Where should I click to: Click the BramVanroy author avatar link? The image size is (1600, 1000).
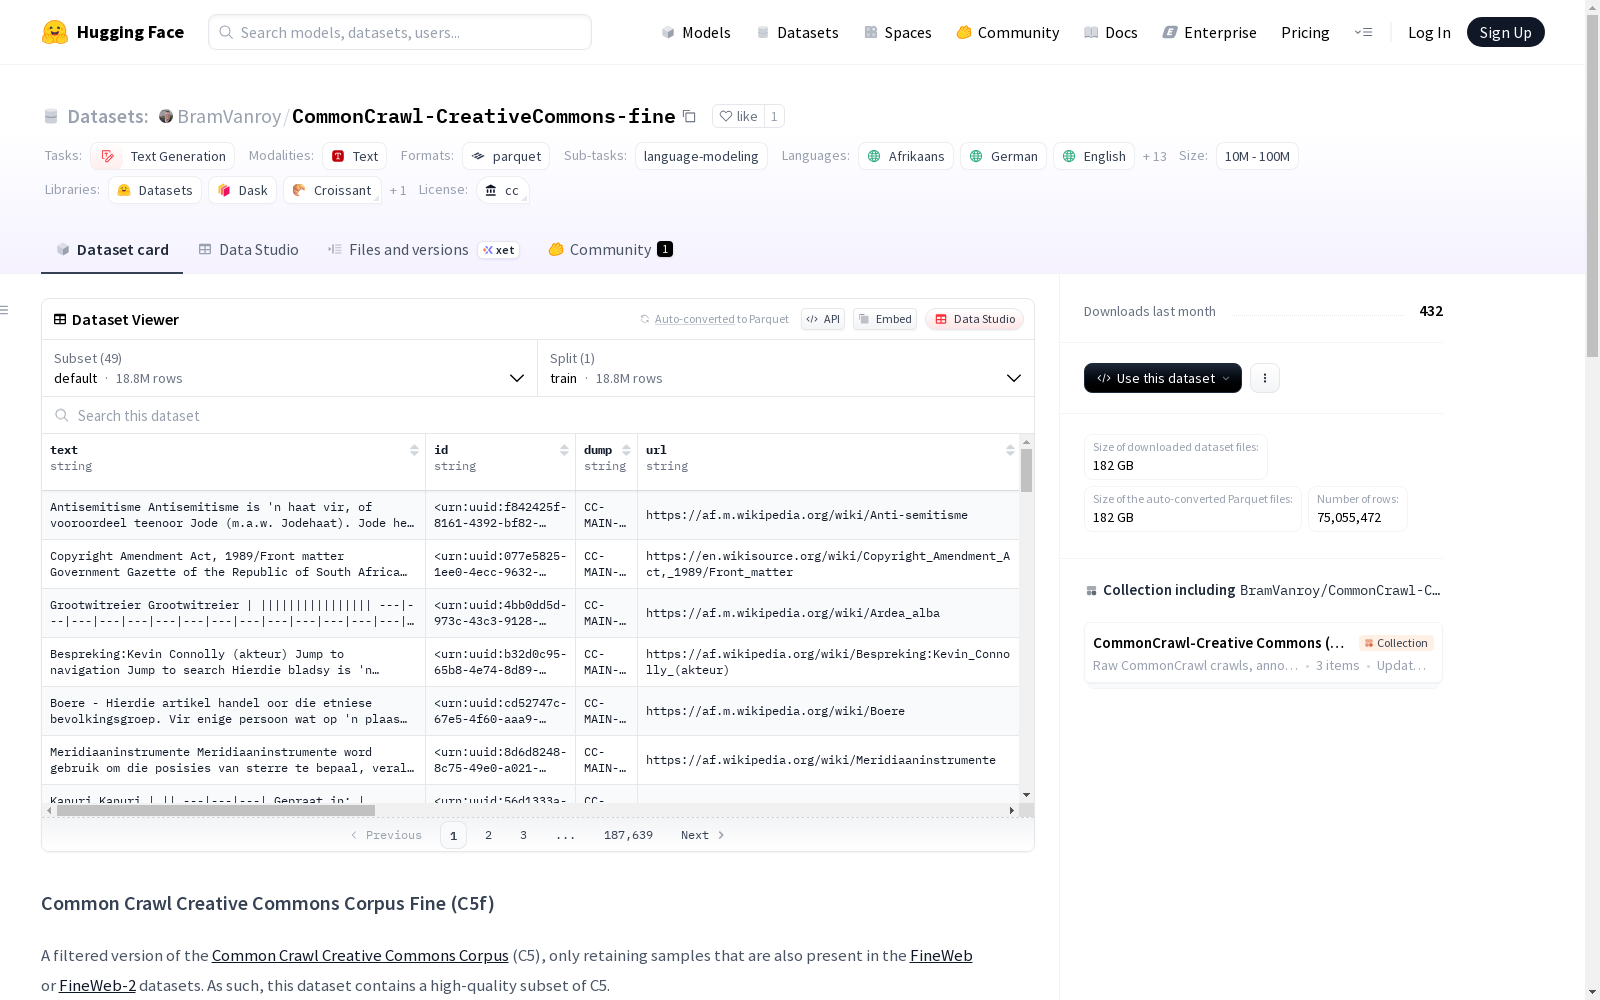coord(166,116)
